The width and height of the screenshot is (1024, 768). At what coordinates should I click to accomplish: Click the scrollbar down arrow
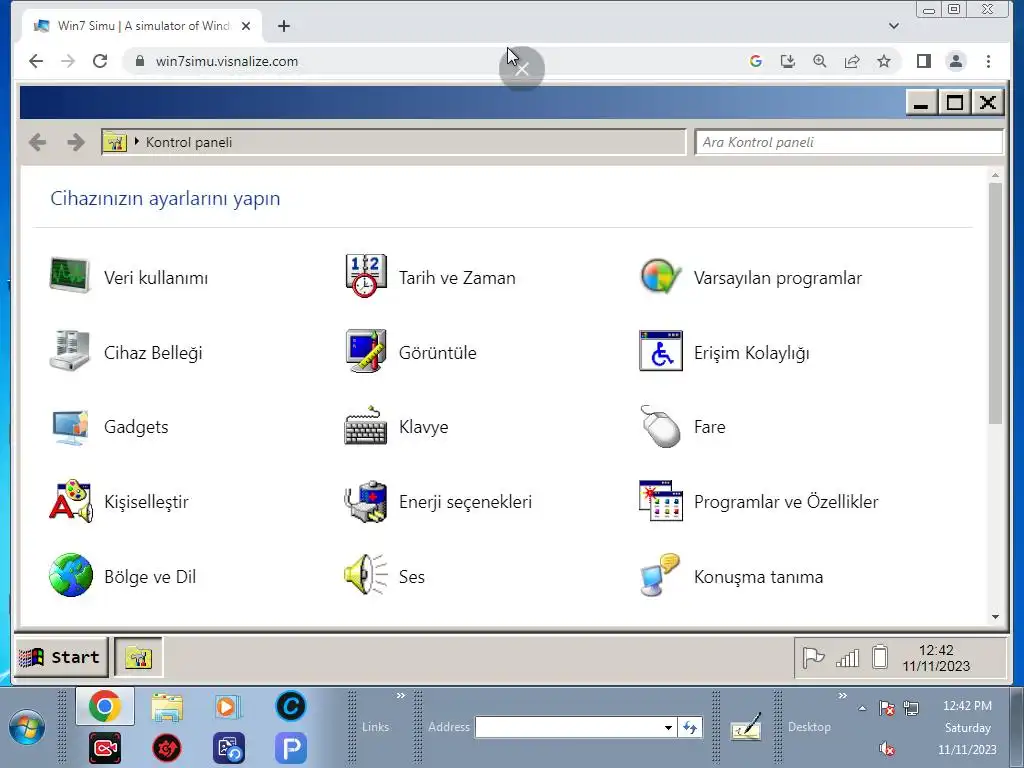point(995,616)
